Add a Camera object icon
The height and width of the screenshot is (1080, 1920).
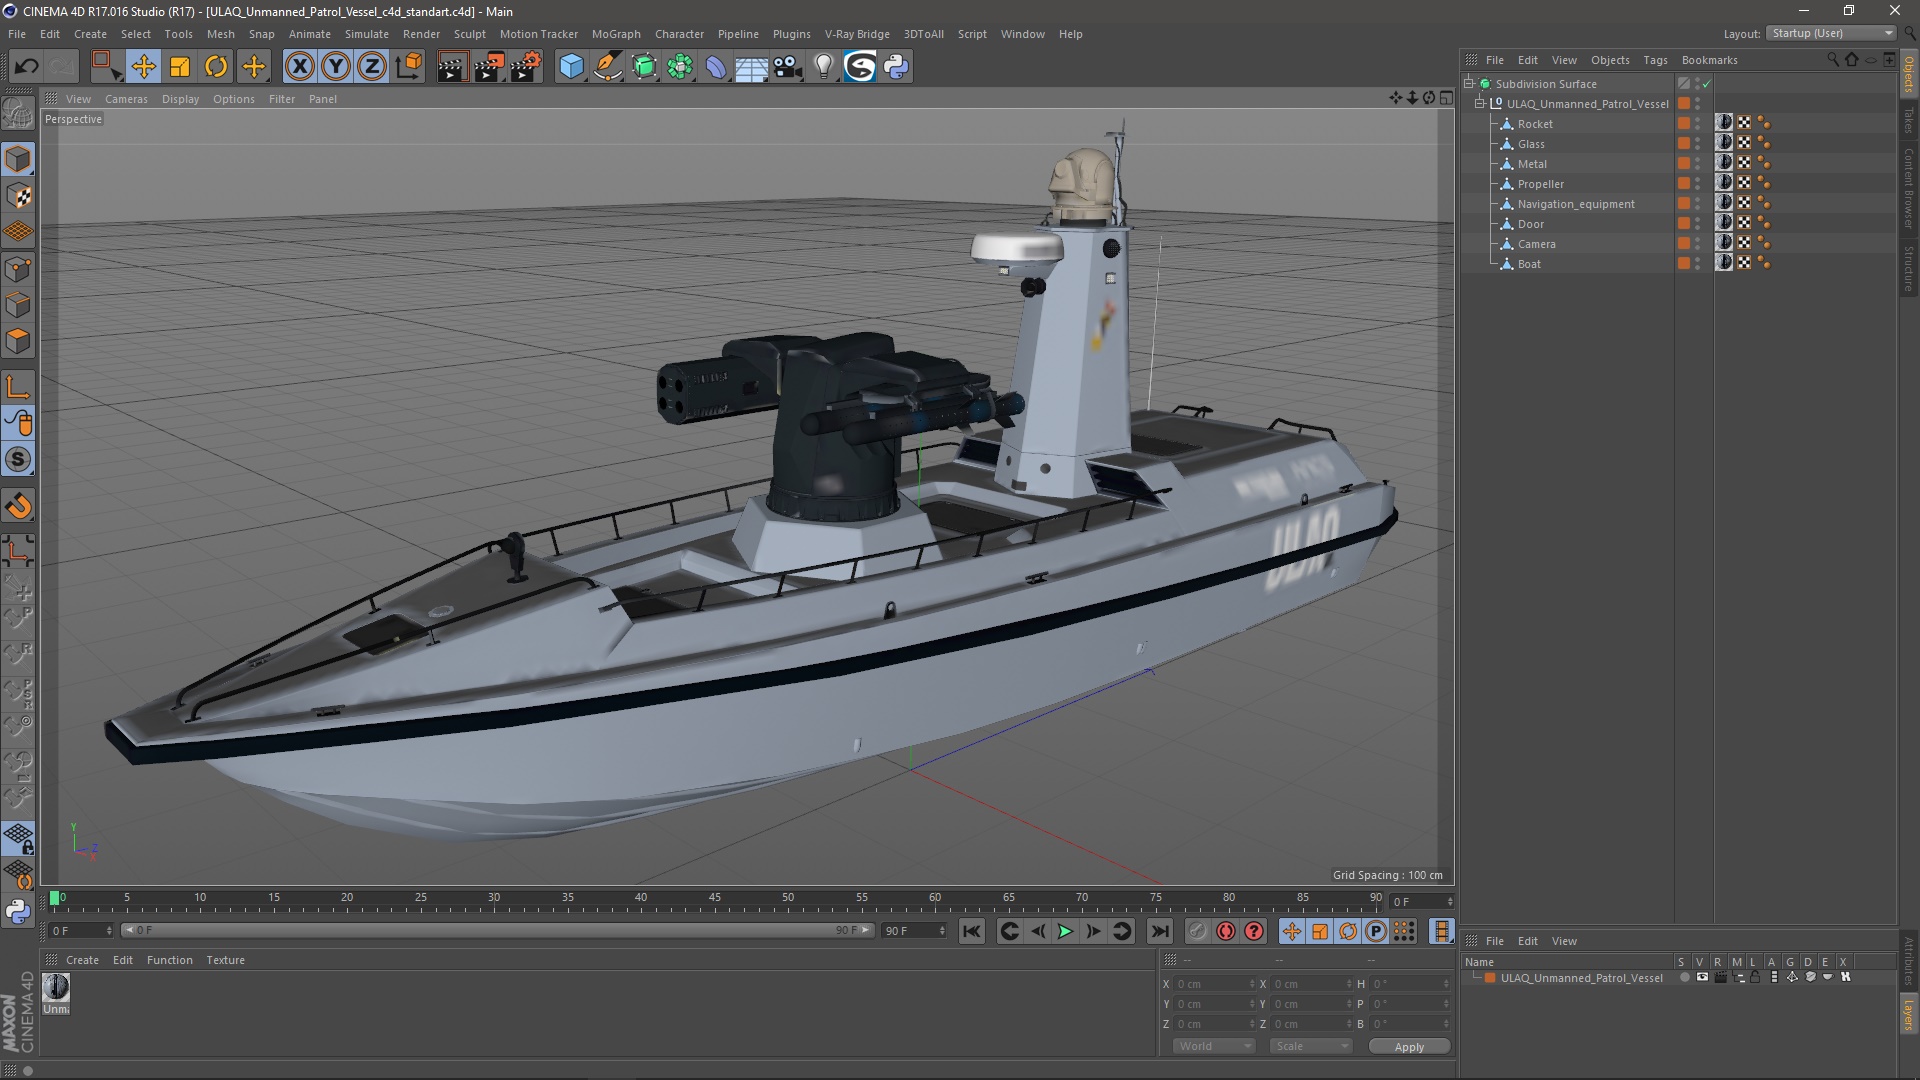click(x=788, y=67)
